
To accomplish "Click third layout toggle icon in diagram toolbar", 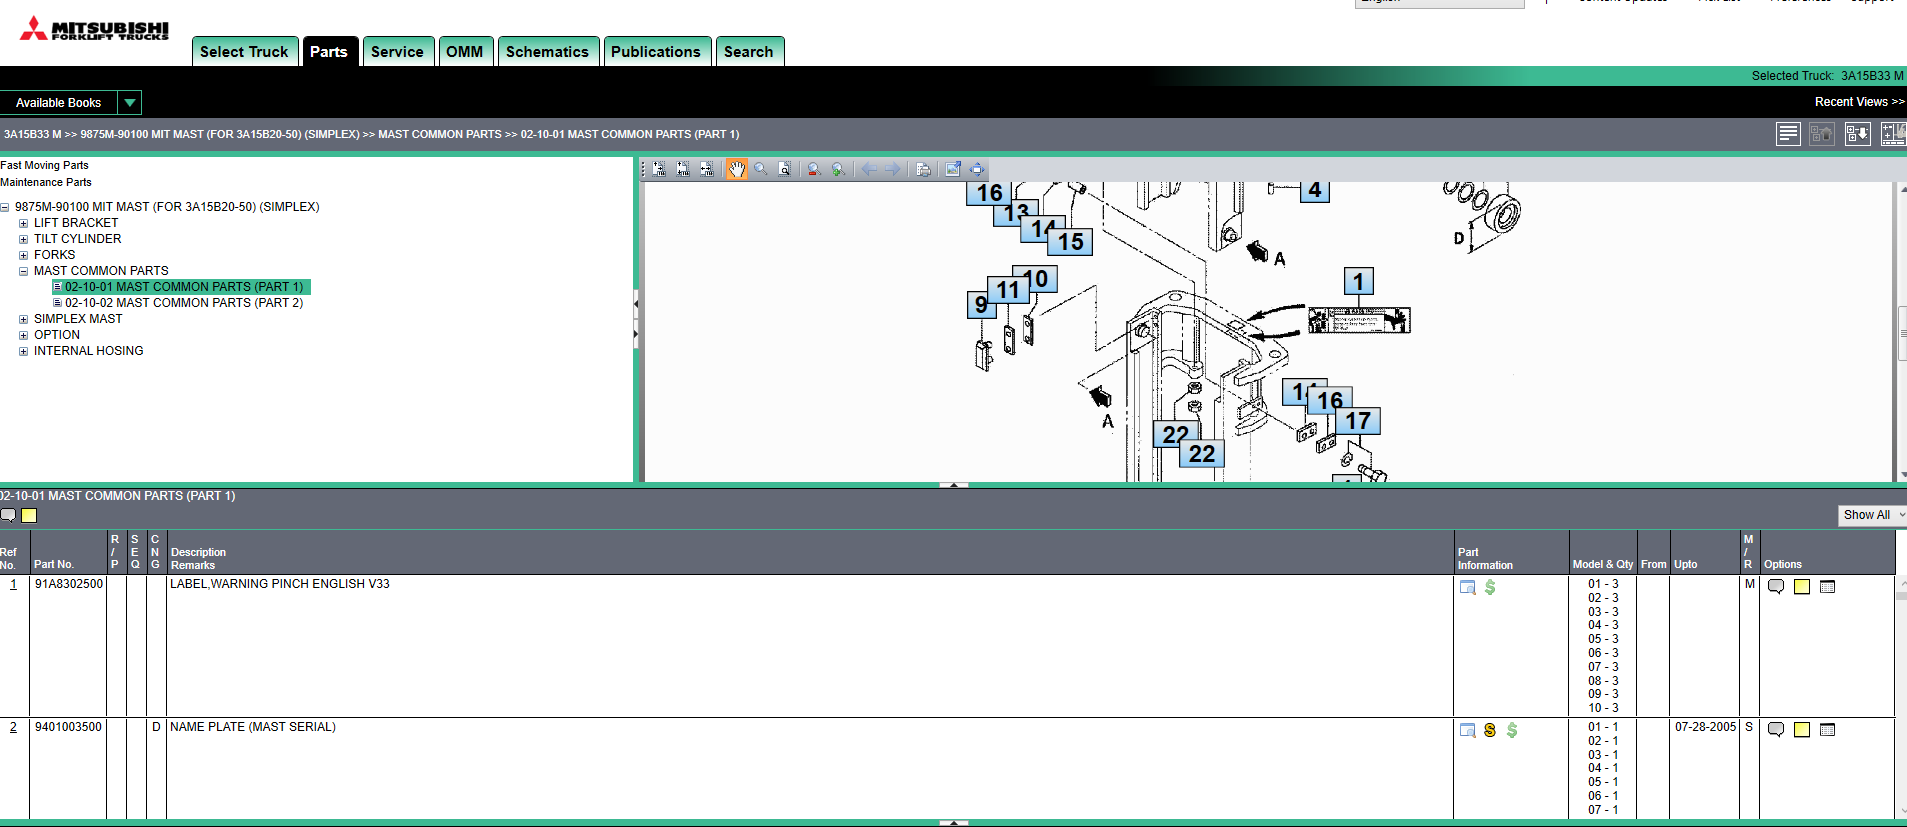I will [707, 169].
